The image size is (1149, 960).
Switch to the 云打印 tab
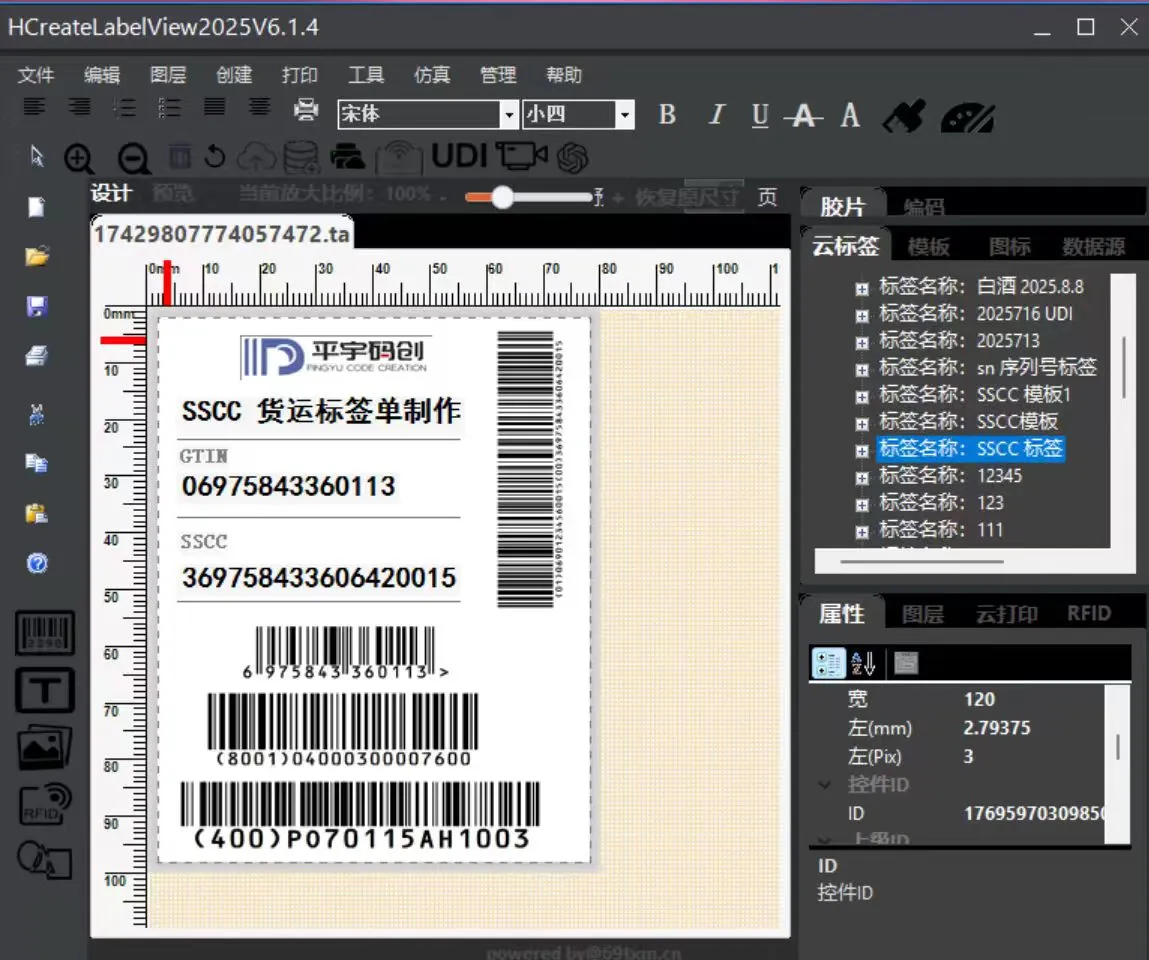point(1007,613)
